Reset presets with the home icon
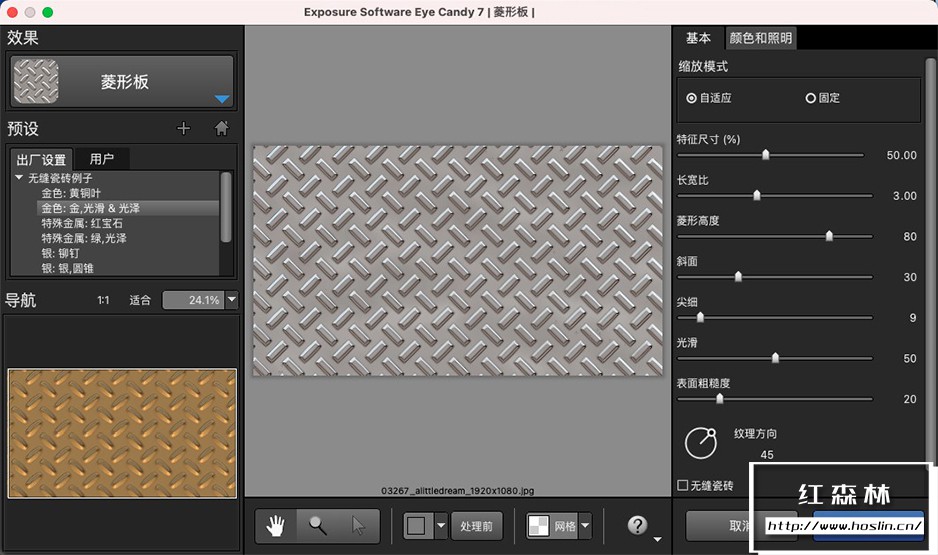This screenshot has height=555, width=938. tap(221, 128)
